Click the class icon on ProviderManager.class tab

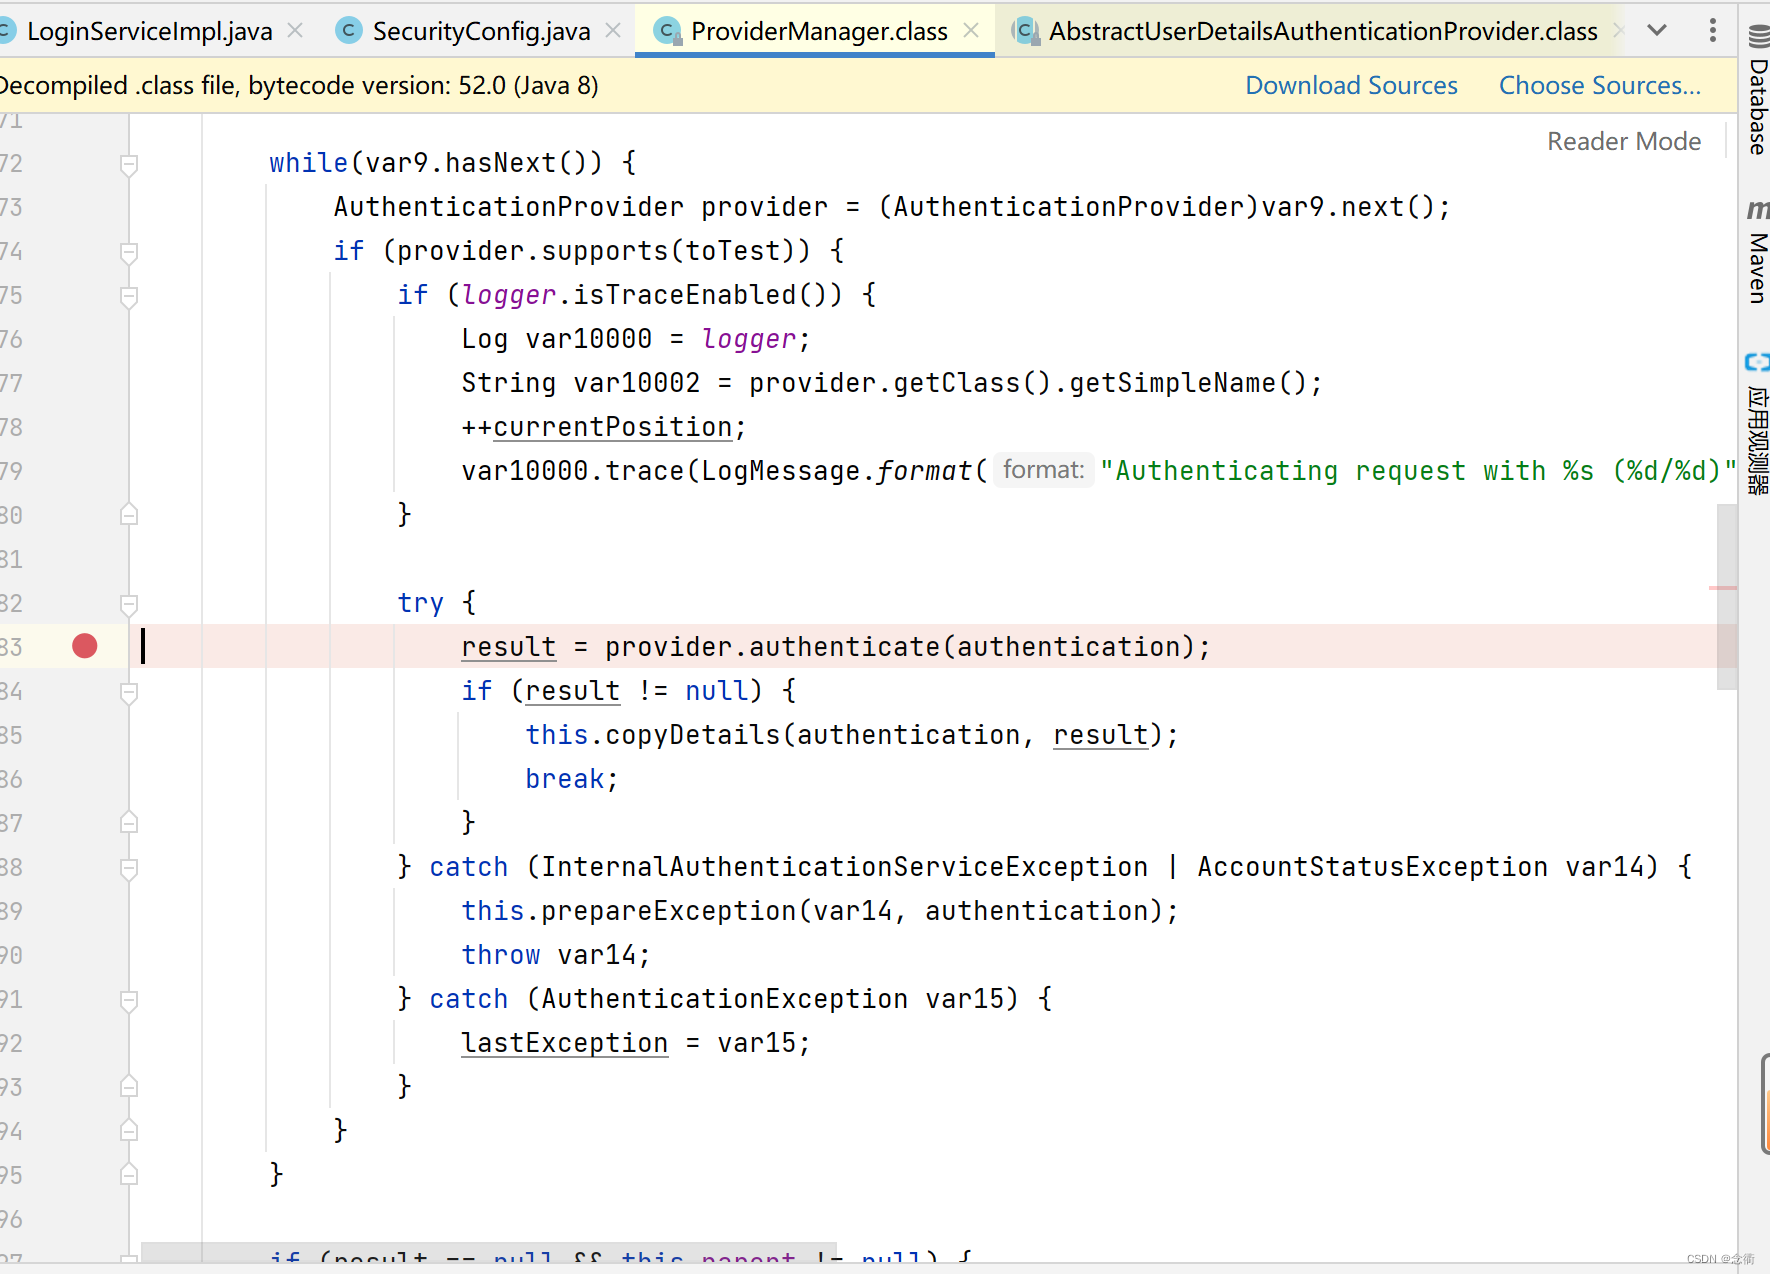667,31
